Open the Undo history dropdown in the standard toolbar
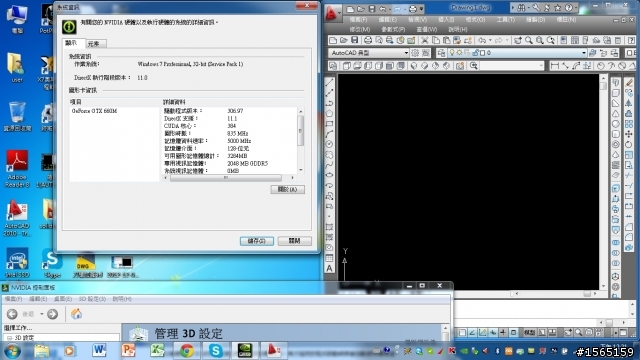The height and width of the screenshot is (360, 640). 490,40
